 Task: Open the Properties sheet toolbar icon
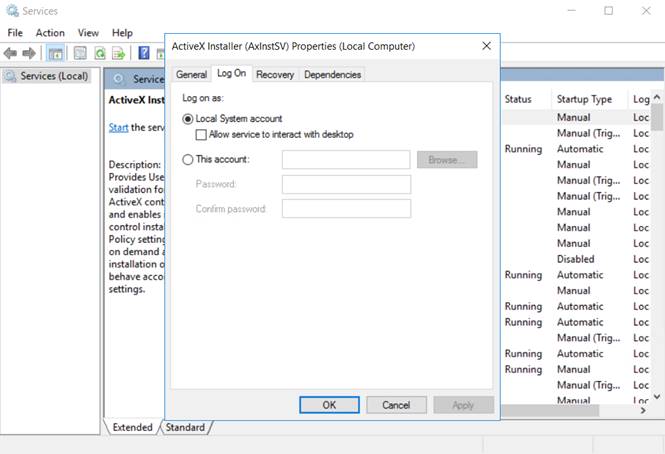(x=80, y=53)
